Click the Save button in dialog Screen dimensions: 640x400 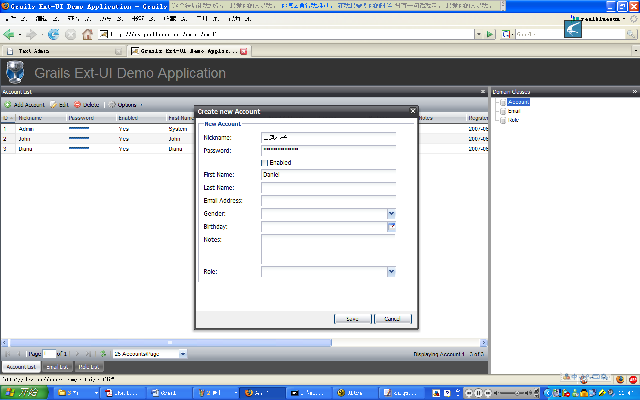352,319
